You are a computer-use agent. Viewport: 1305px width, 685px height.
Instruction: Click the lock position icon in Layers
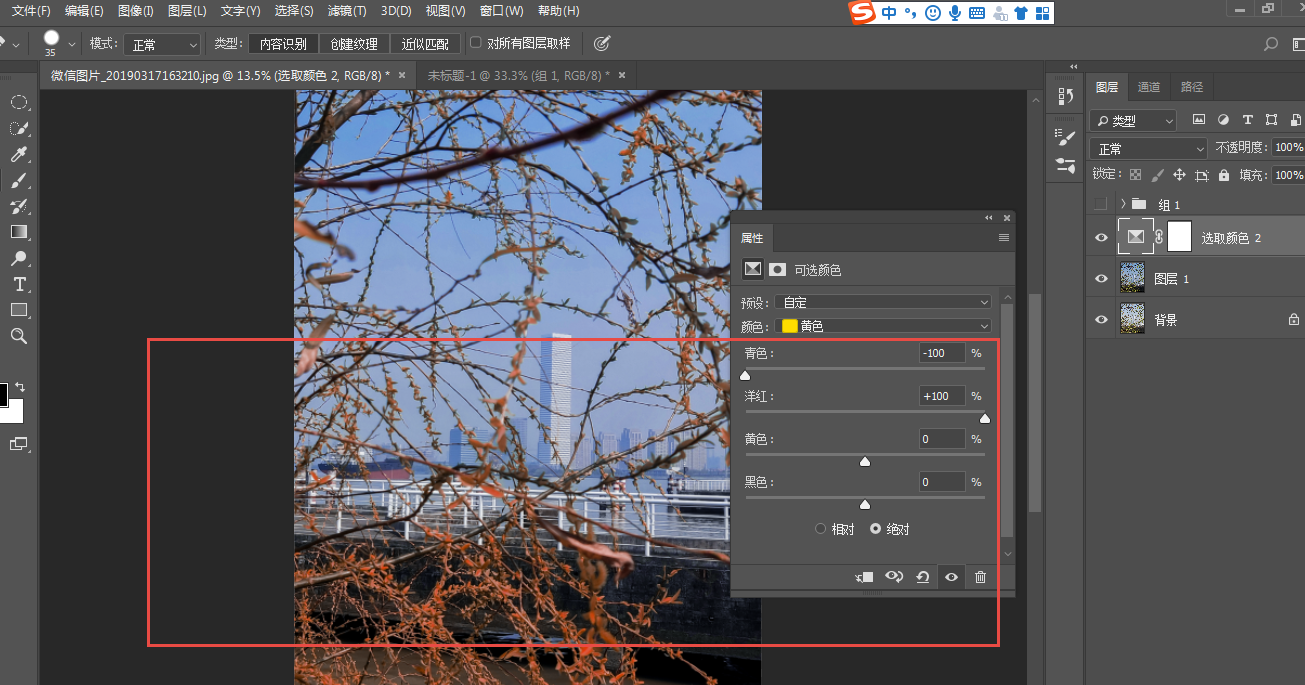[1179, 175]
